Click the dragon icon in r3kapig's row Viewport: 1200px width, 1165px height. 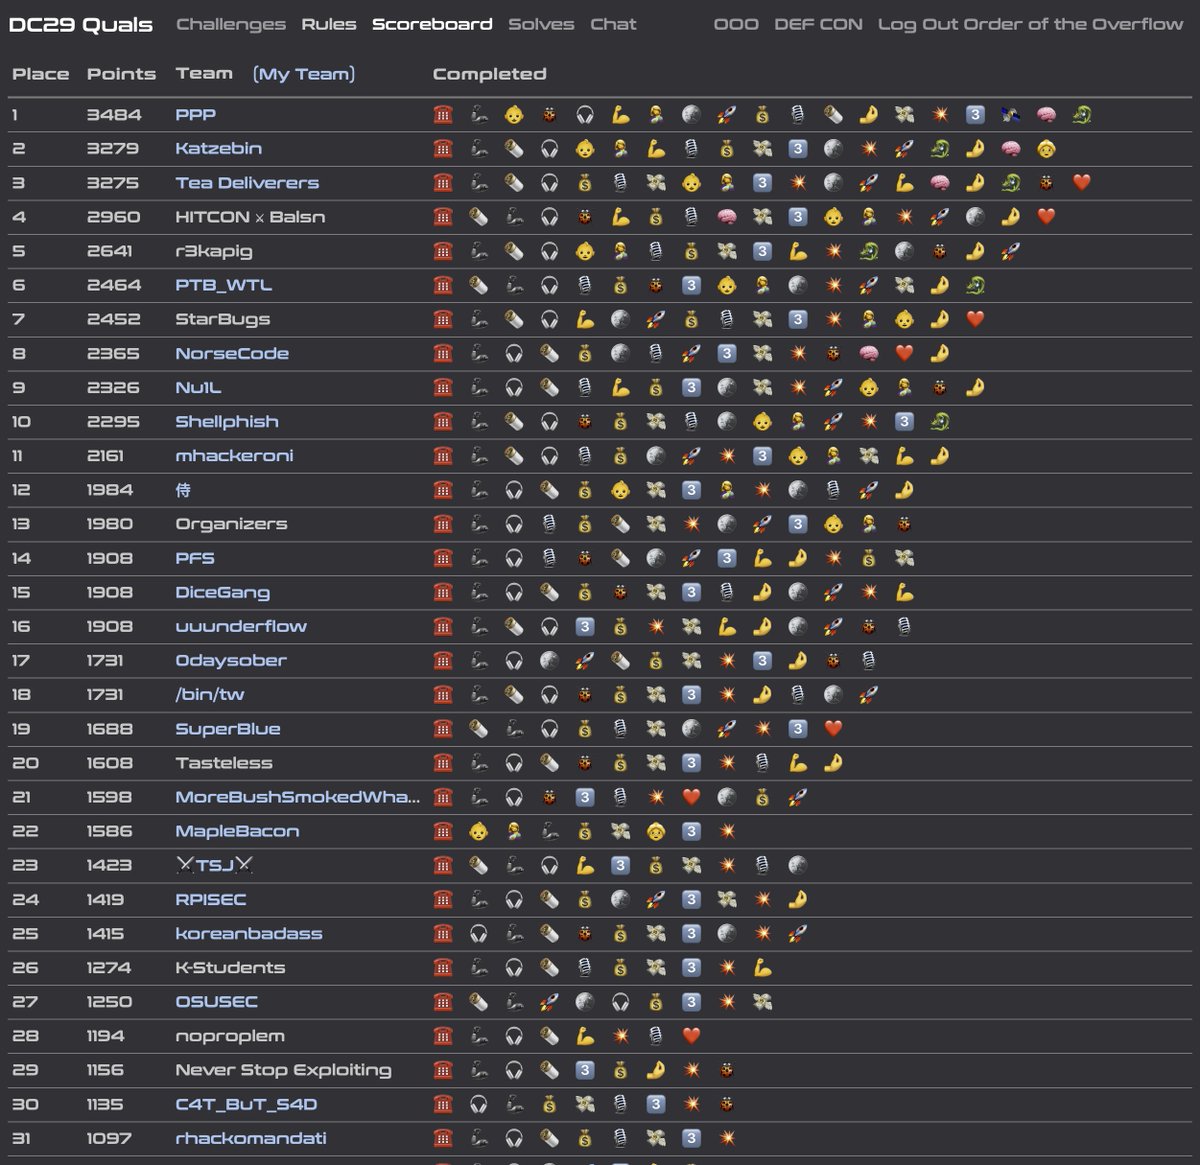(x=869, y=251)
